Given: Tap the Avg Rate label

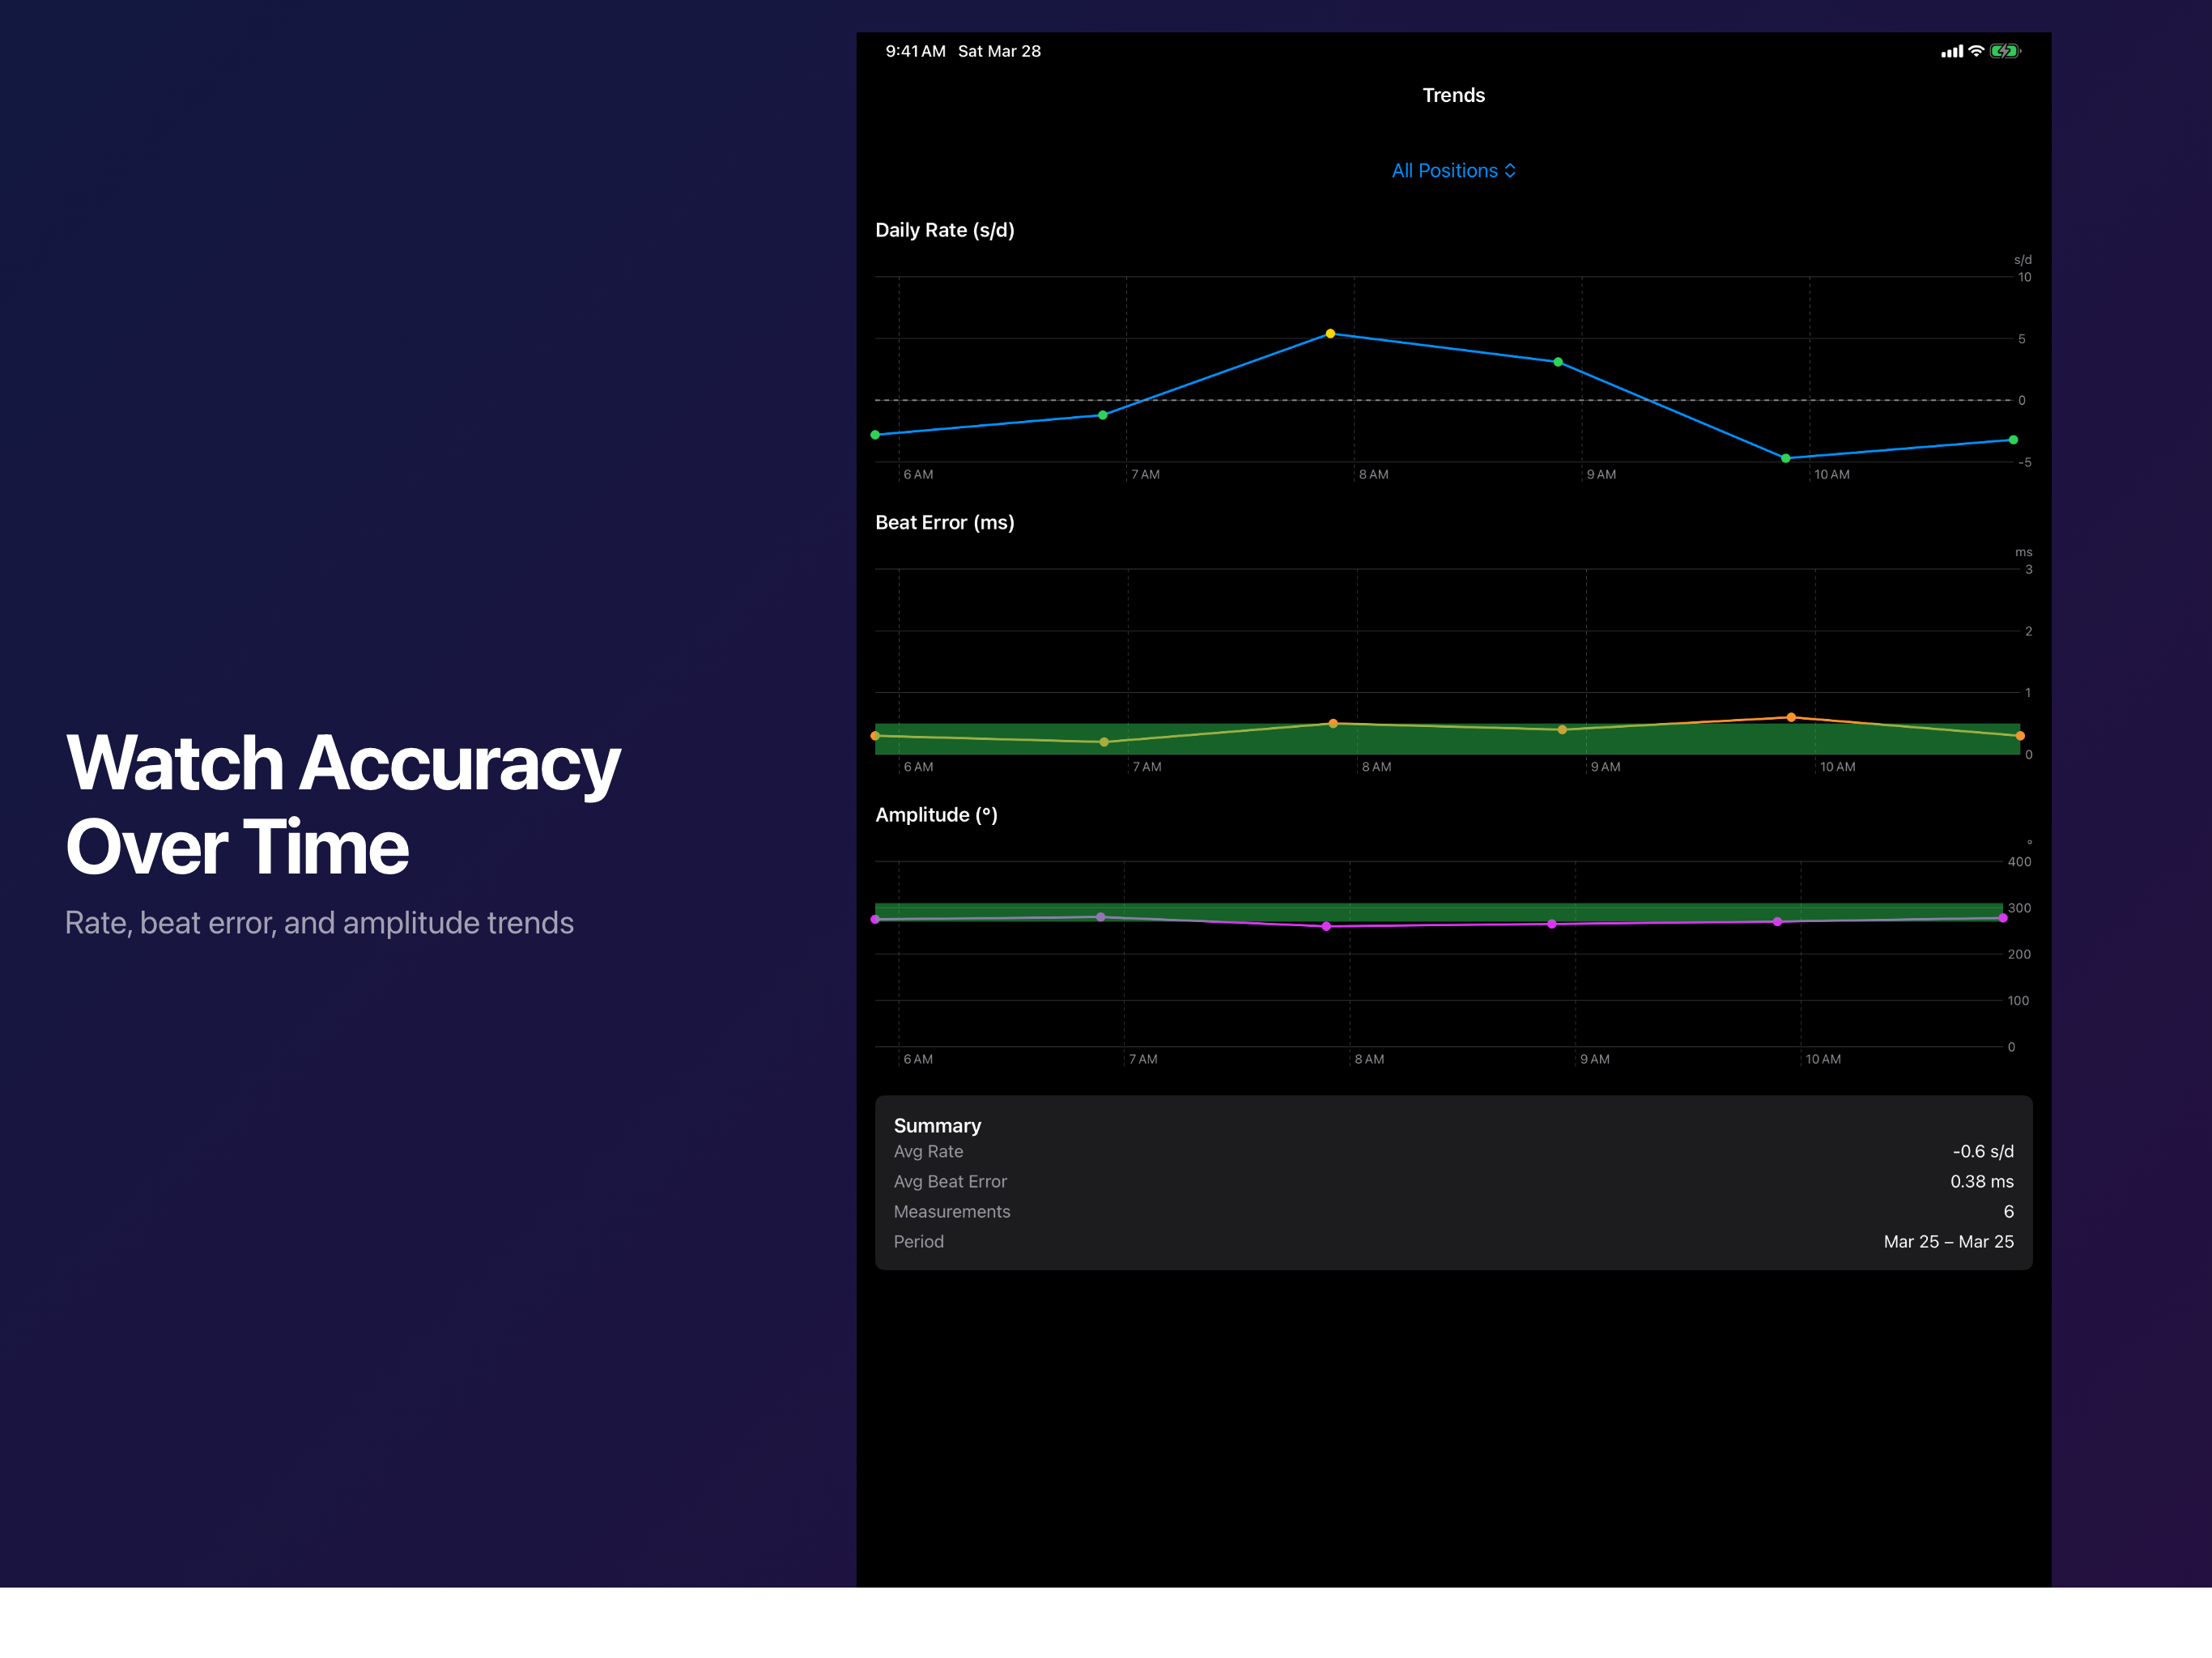Looking at the screenshot, I should [x=928, y=1152].
